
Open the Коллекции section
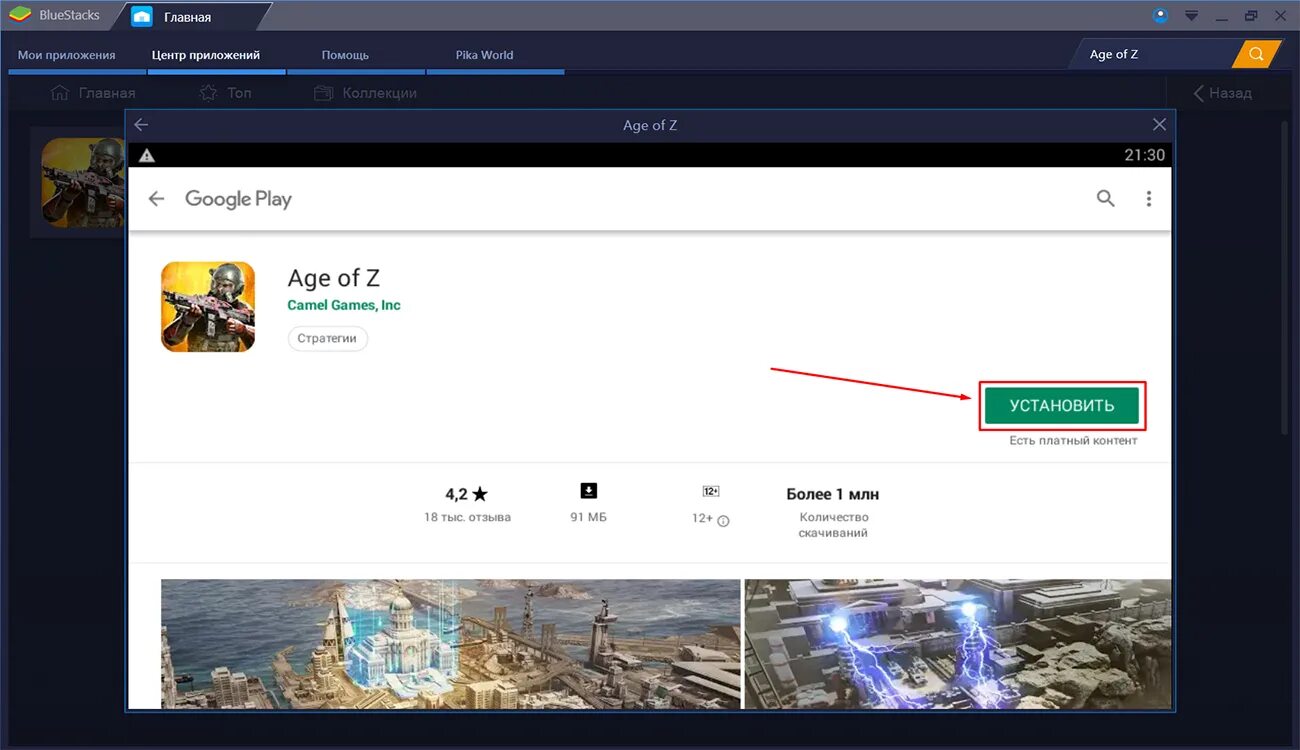pyautogui.click(x=365, y=93)
